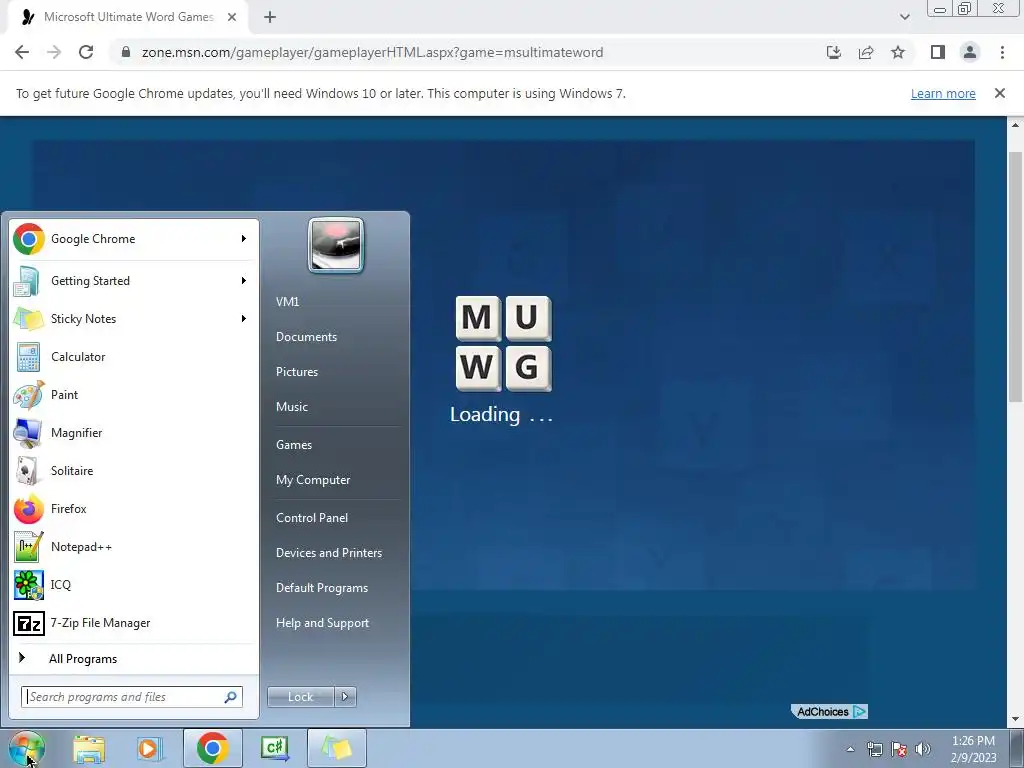Click the site lock icon in address bar
The height and width of the screenshot is (768, 1024).
pos(126,52)
